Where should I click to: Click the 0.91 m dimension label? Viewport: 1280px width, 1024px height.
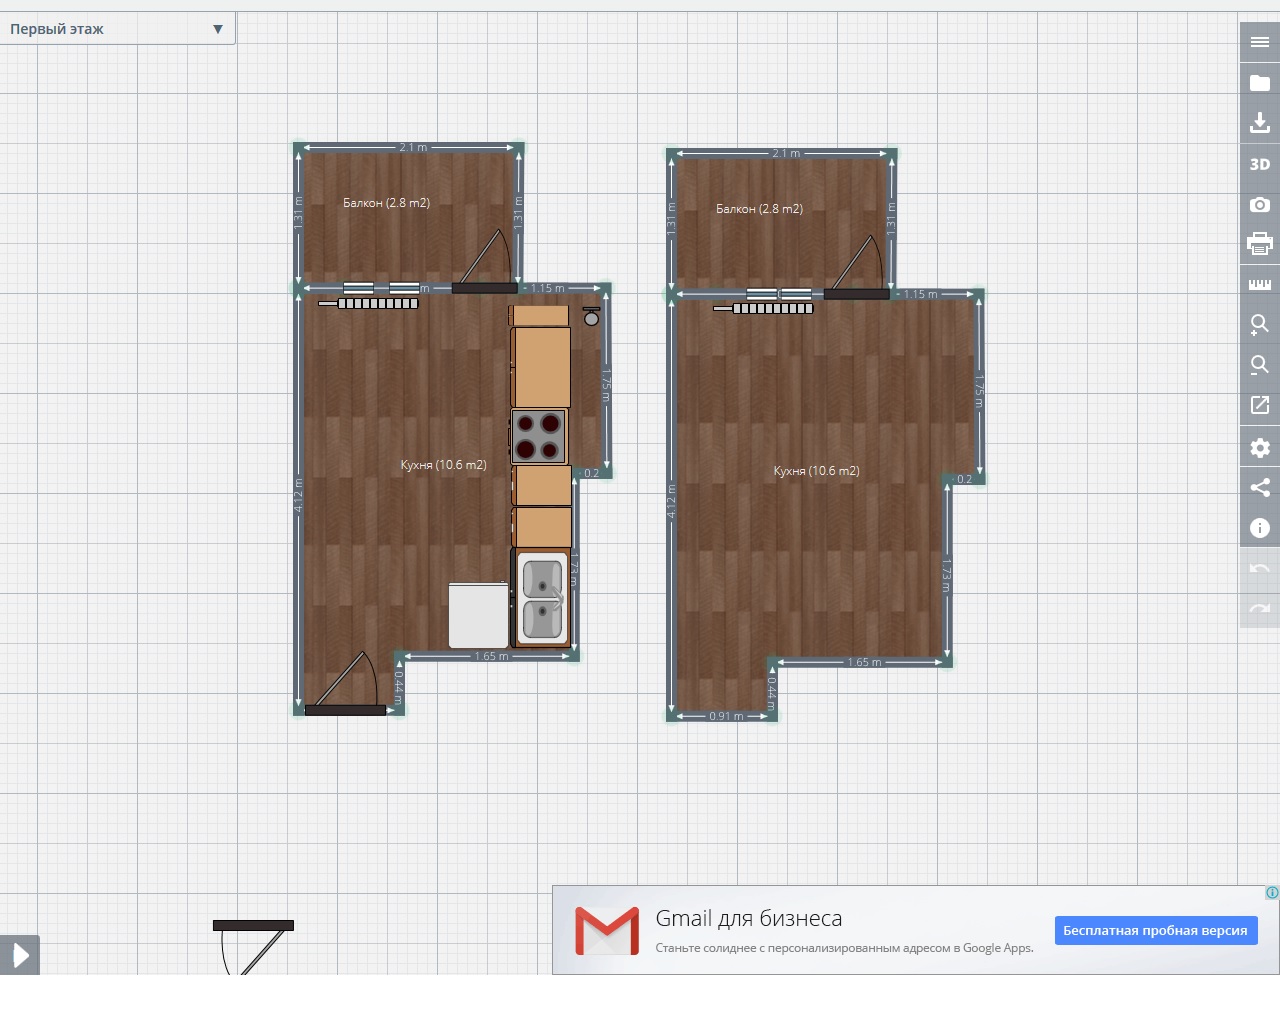click(x=727, y=716)
